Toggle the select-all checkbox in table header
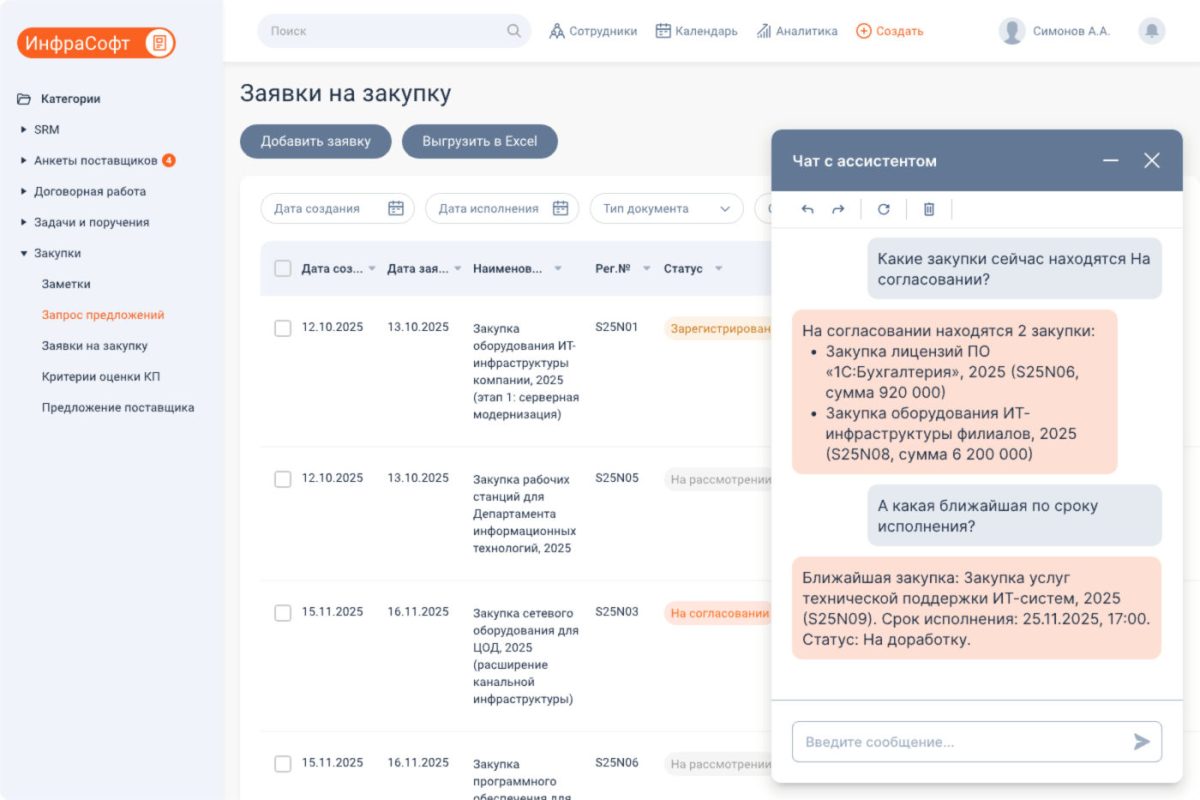Viewport: 1200px width, 800px height. coord(283,268)
